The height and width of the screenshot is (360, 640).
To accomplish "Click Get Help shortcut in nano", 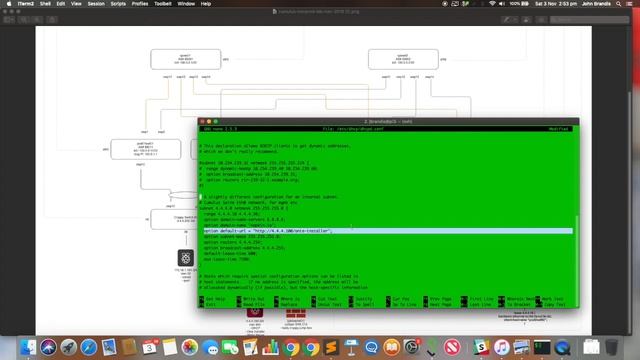I will tap(212, 299).
